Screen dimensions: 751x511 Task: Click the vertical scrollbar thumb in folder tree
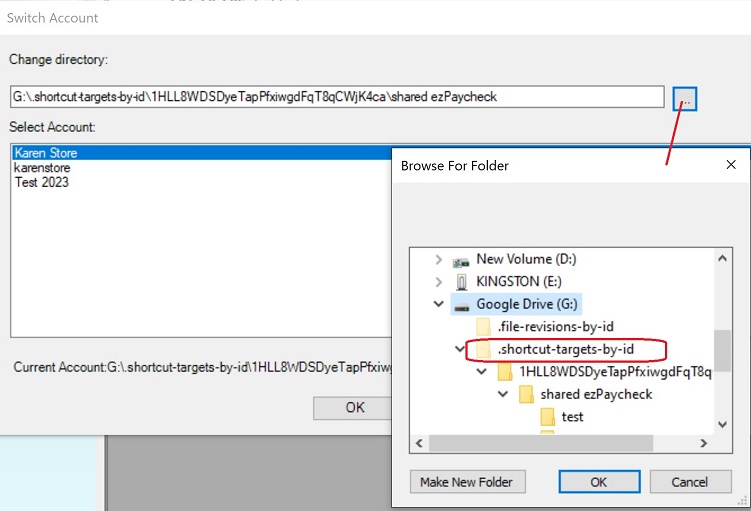pos(722,351)
